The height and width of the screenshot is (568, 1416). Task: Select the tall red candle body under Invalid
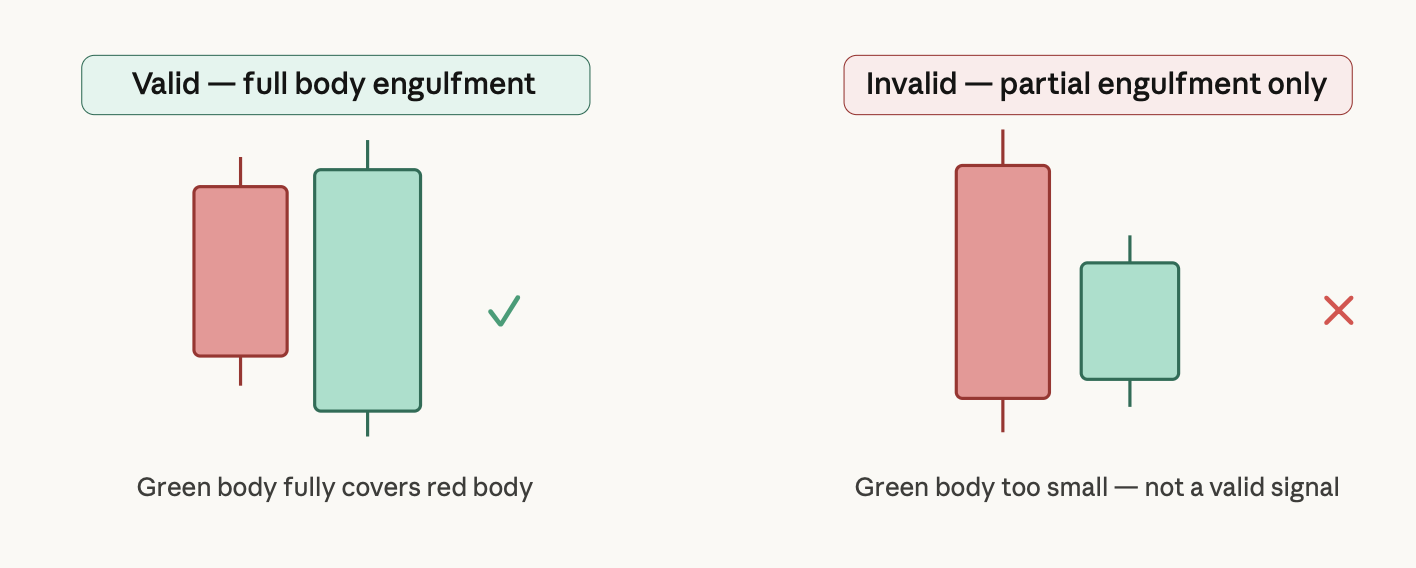[1003, 282]
